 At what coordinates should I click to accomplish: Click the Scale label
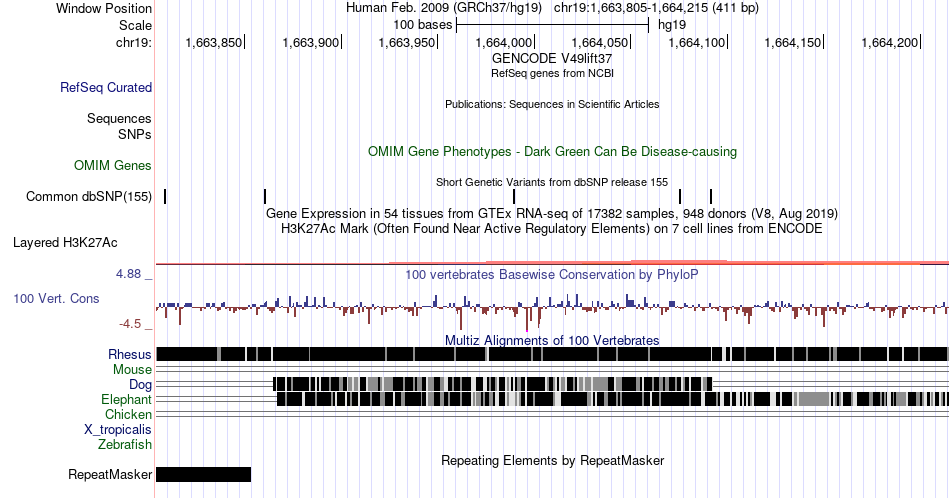coord(135,25)
